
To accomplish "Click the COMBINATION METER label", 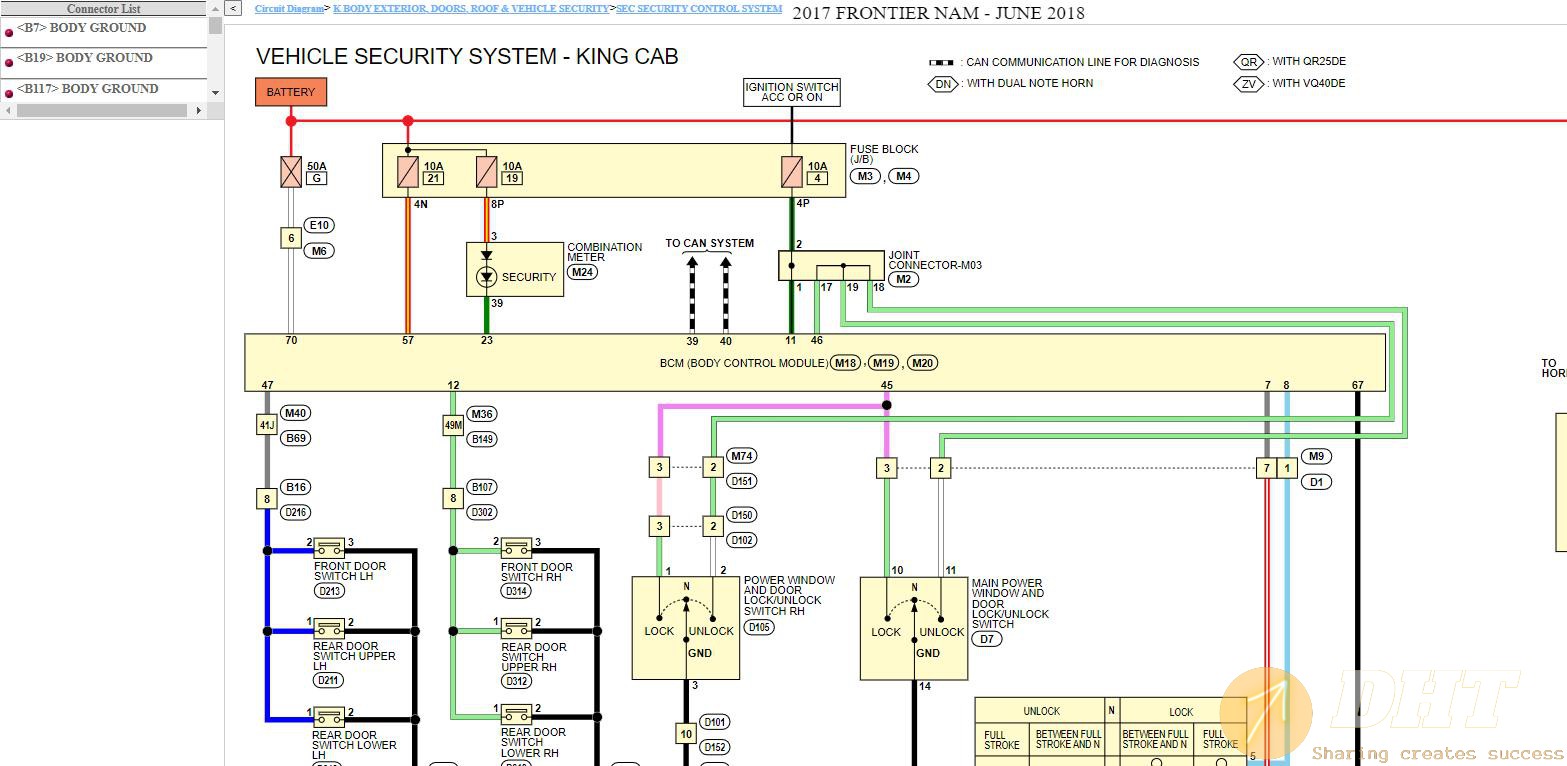I will [x=605, y=252].
